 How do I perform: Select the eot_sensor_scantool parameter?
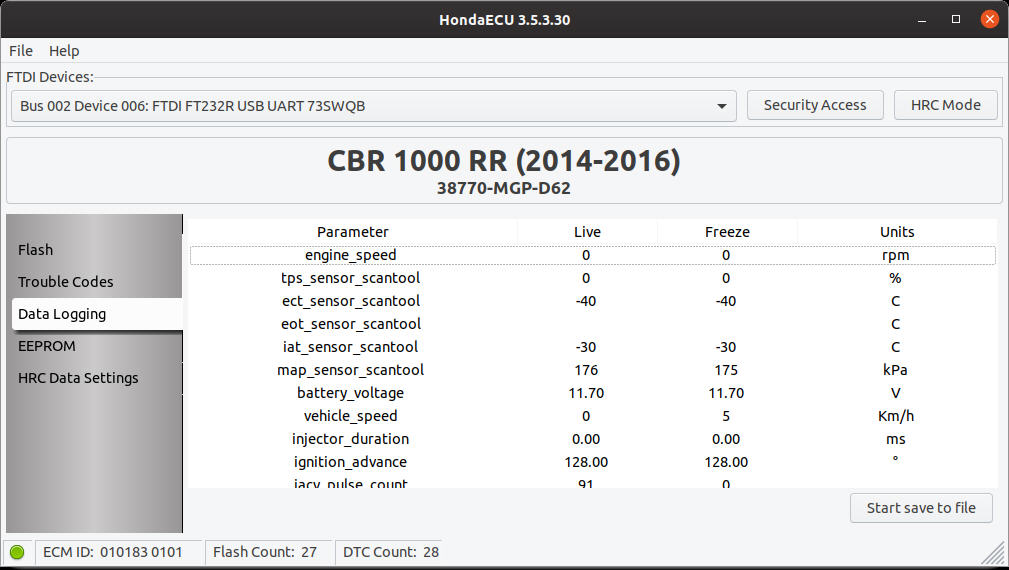[x=351, y=324]
